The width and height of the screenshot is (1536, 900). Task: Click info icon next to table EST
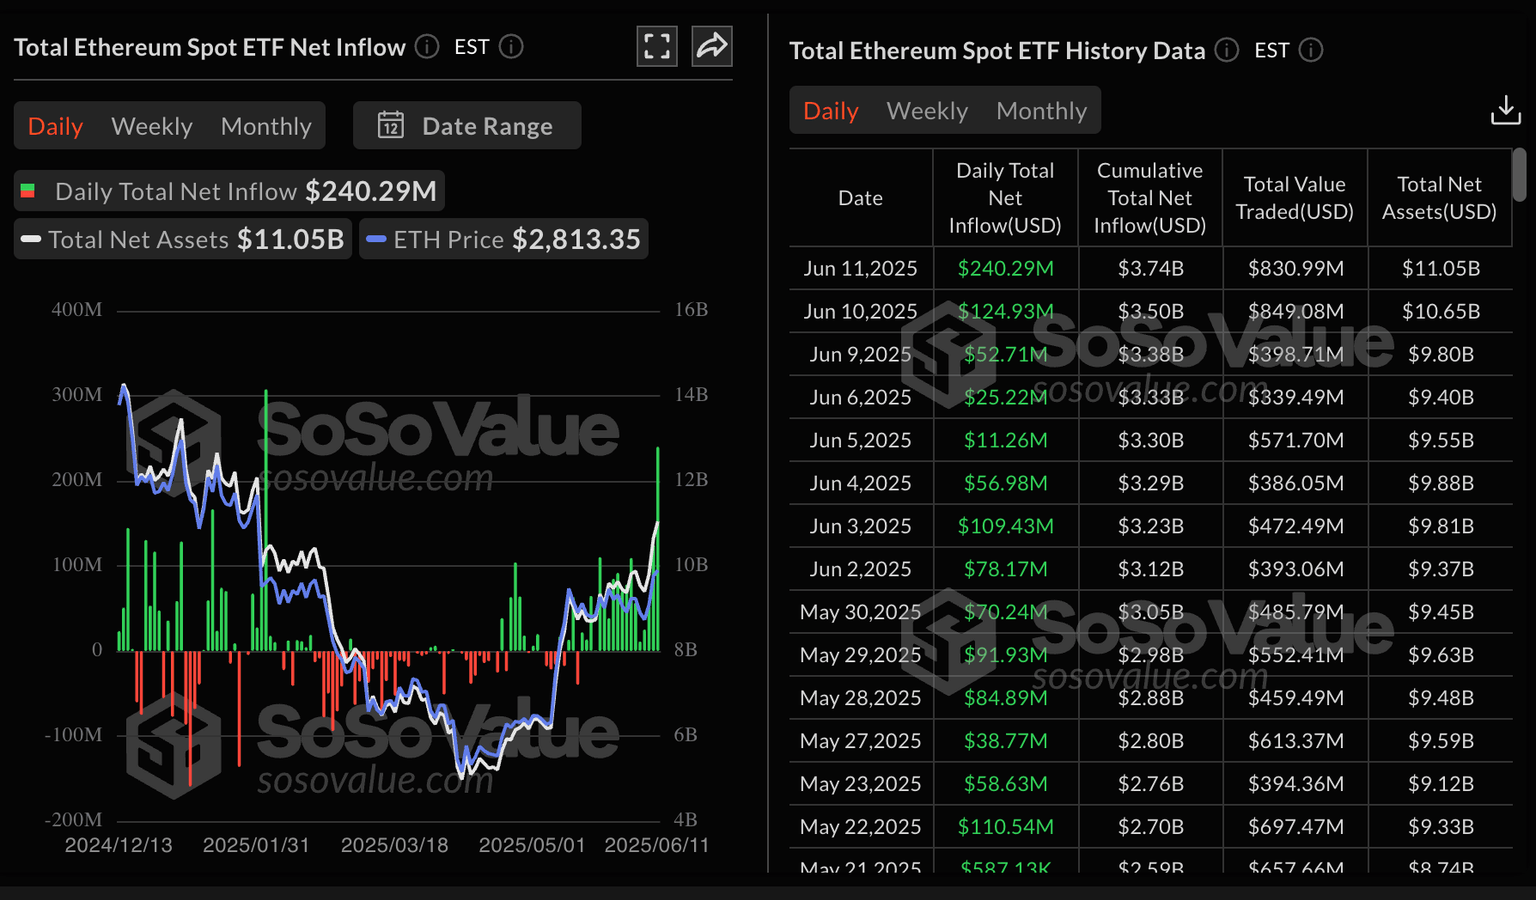(x=1311, y=50)
